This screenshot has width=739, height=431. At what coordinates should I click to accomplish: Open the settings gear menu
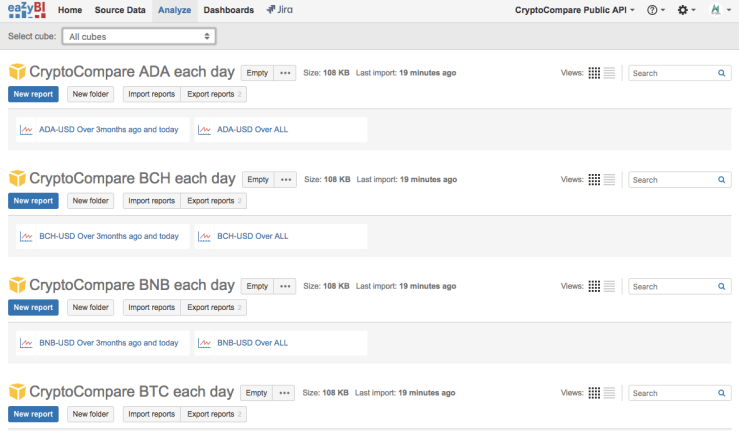[686, 10]
